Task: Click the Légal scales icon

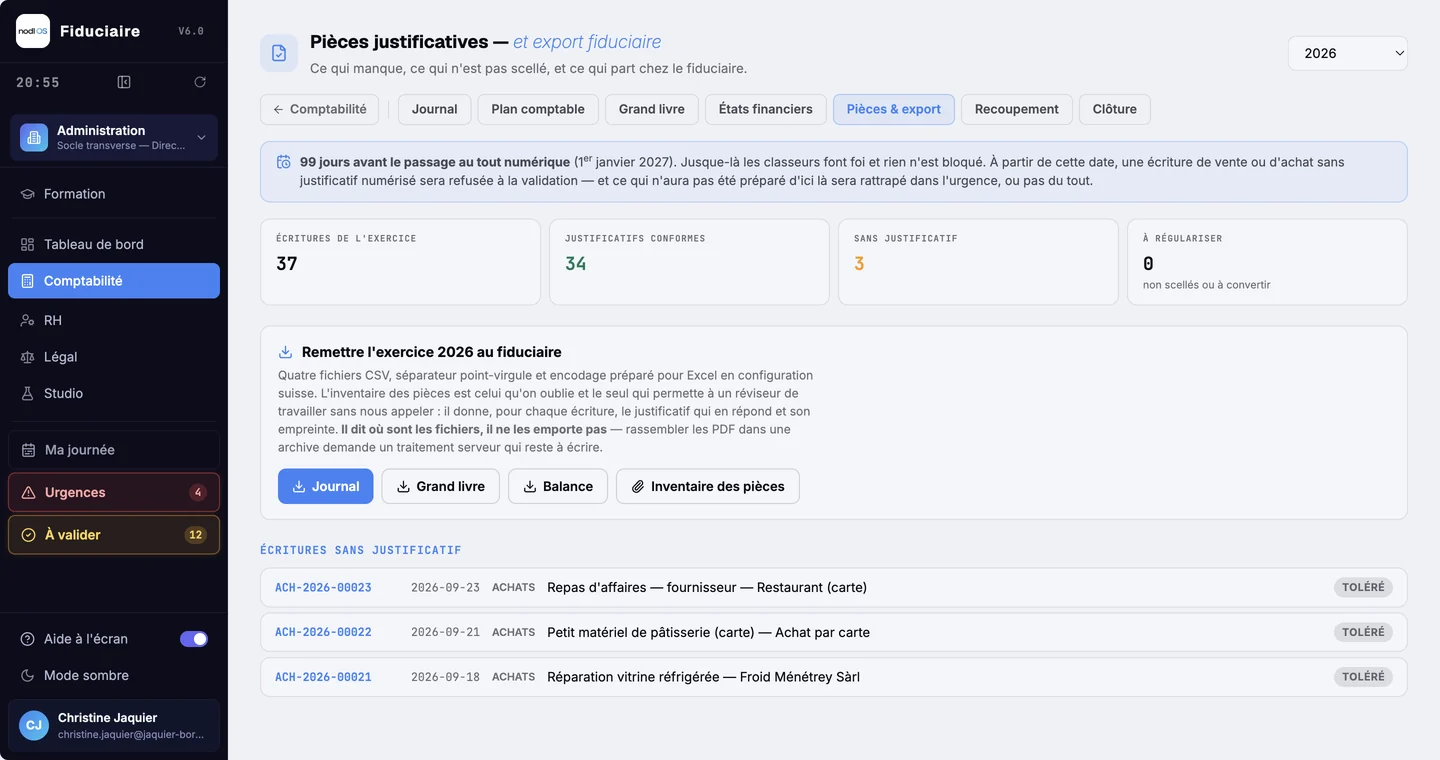Action: click(27, 357)
